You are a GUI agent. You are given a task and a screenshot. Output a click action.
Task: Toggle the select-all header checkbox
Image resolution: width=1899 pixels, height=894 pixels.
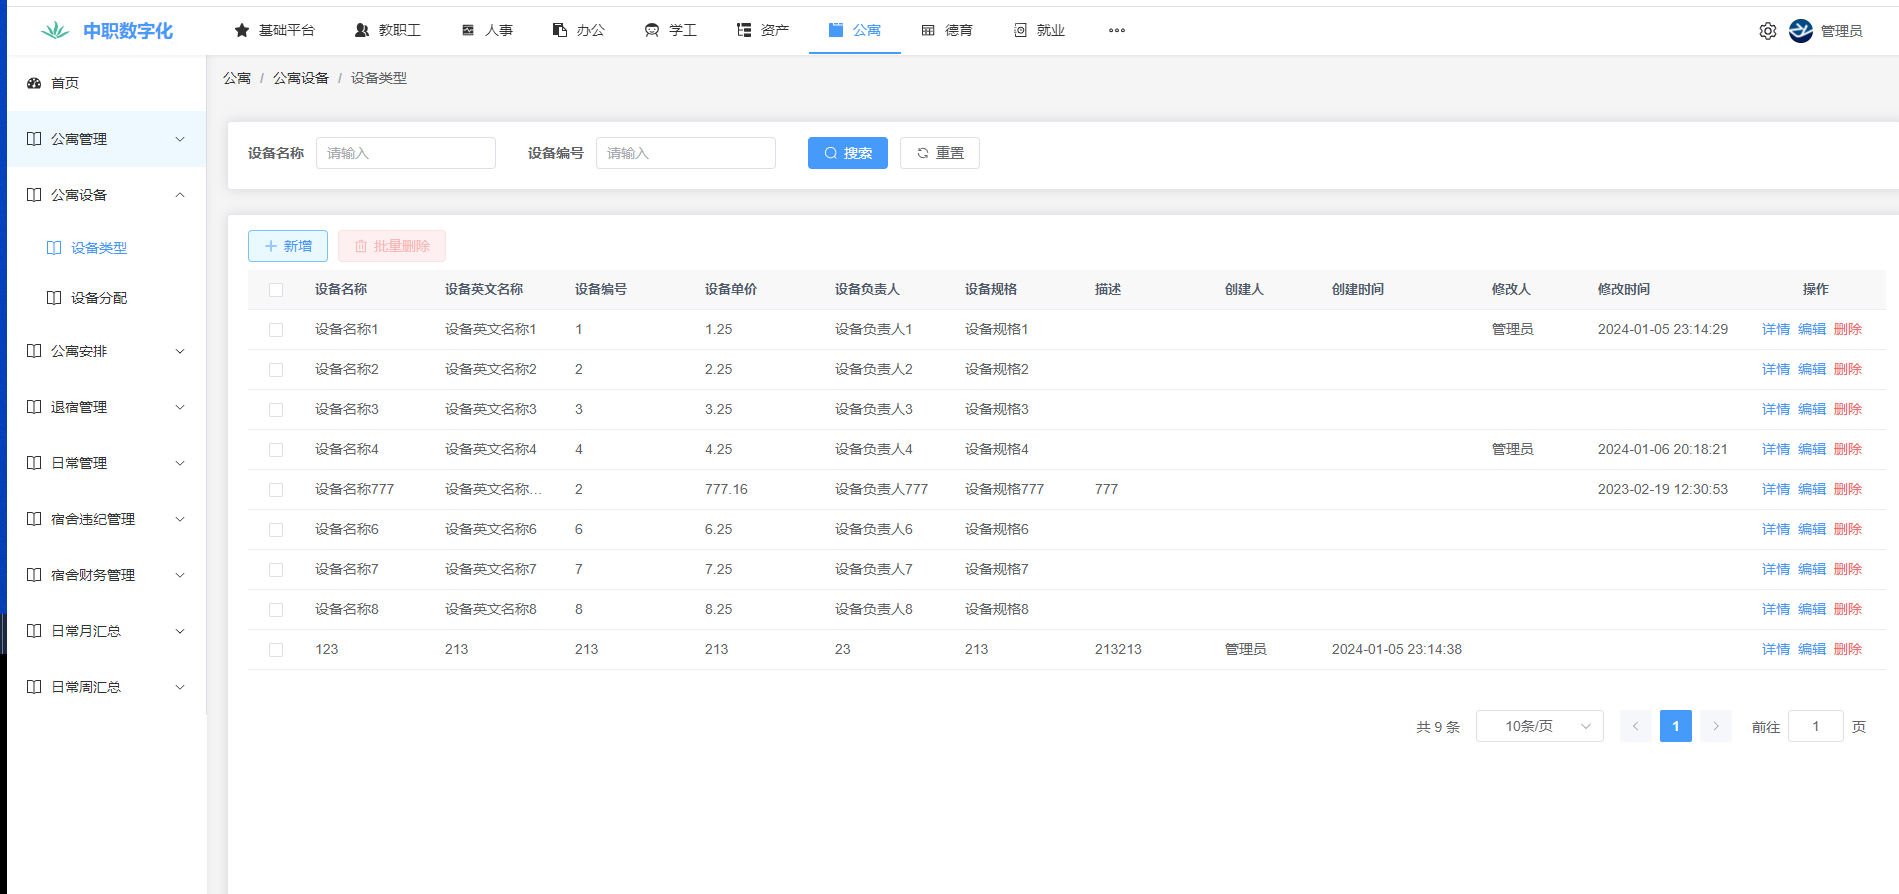[276, 290]
